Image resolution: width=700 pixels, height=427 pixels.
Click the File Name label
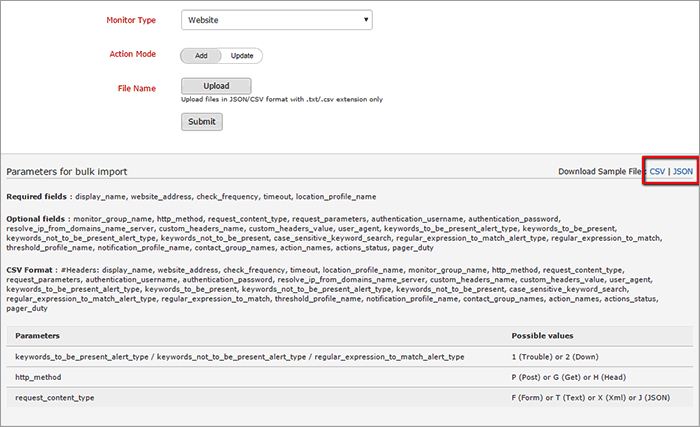[x=137, y=88]
